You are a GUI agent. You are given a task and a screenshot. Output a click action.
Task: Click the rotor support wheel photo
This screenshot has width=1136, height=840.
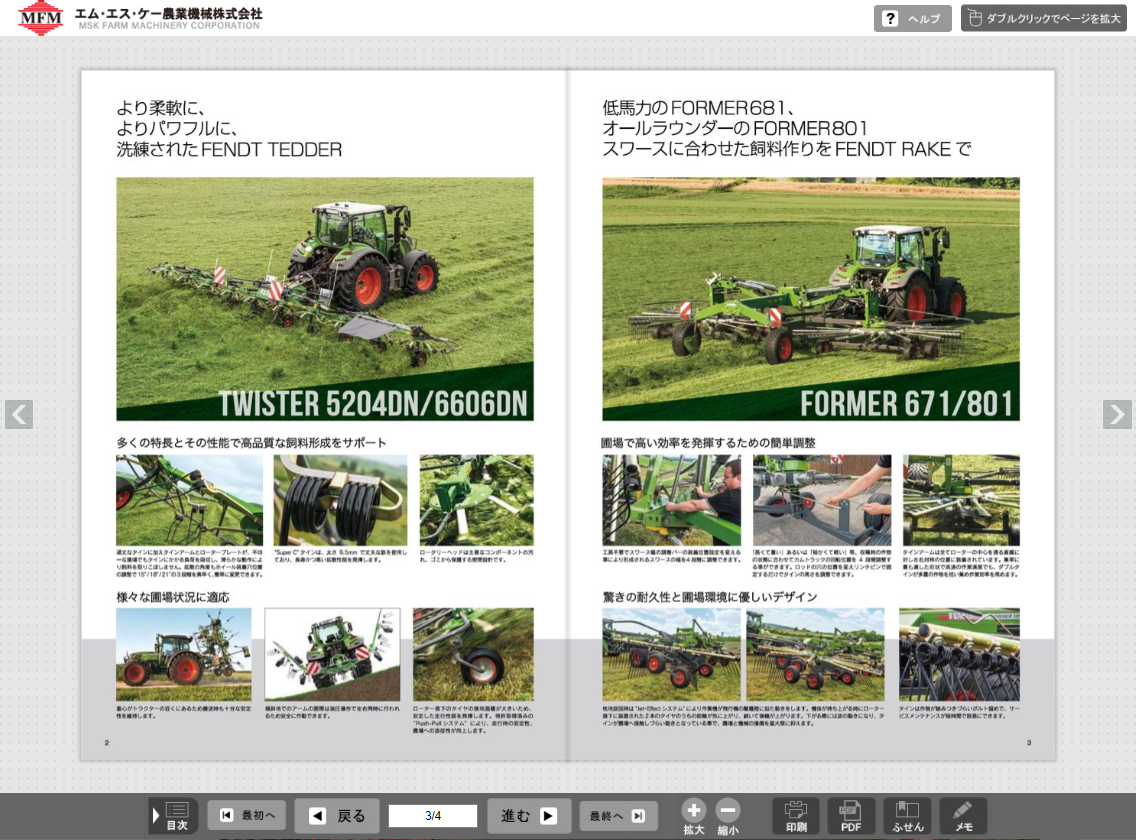tap(473, 654)
